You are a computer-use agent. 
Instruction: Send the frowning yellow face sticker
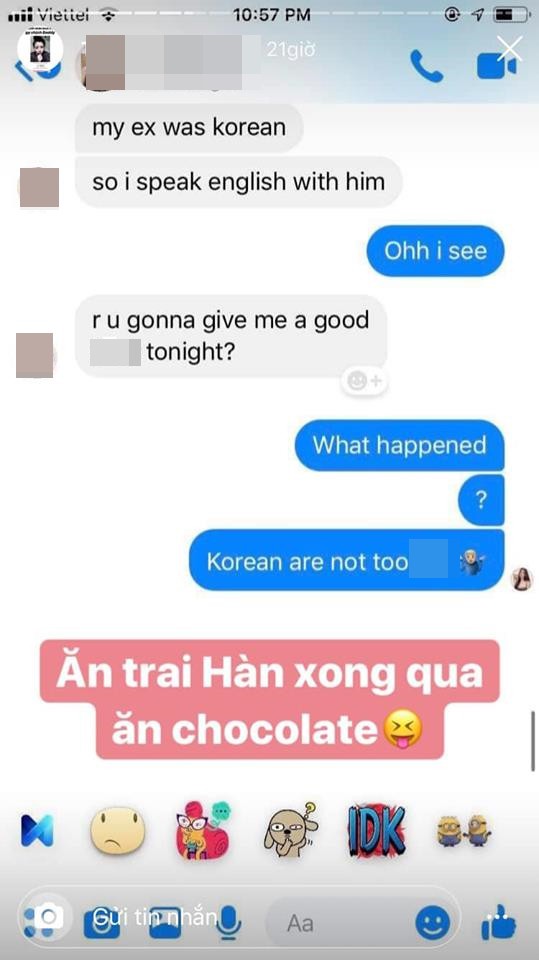[x=118, y=831]
